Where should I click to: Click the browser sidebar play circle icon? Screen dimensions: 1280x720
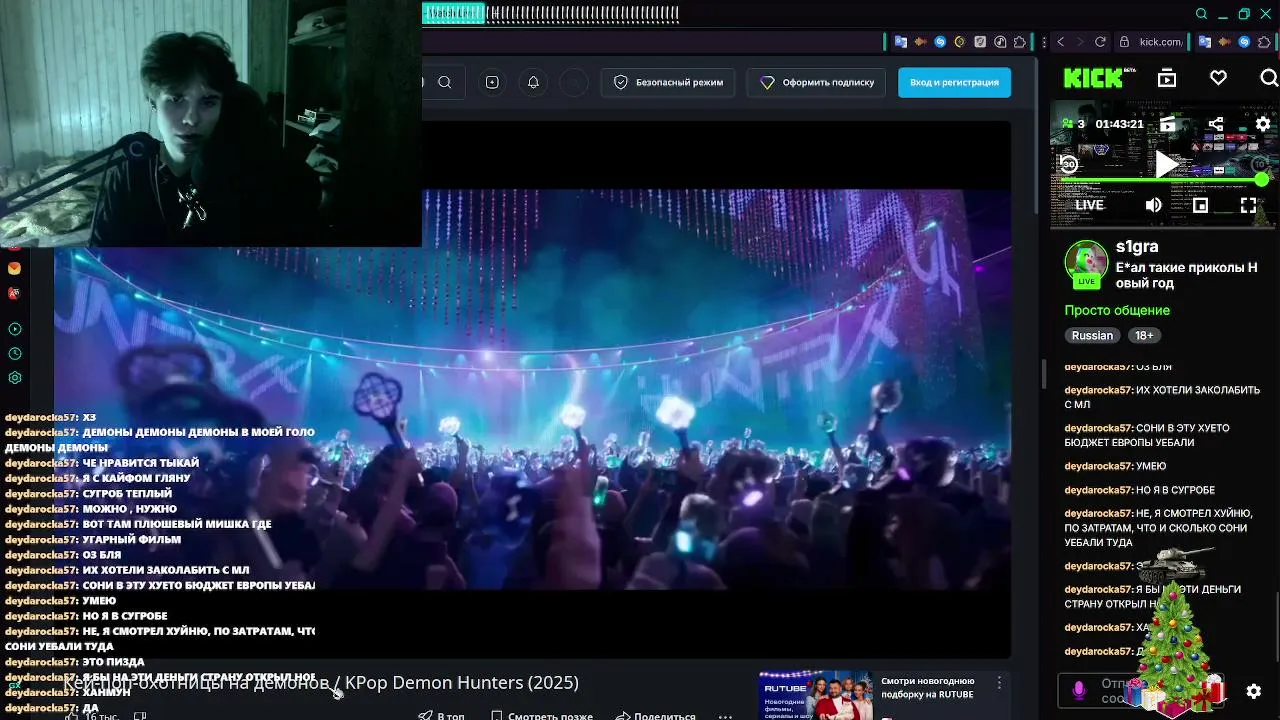point(14,329)
